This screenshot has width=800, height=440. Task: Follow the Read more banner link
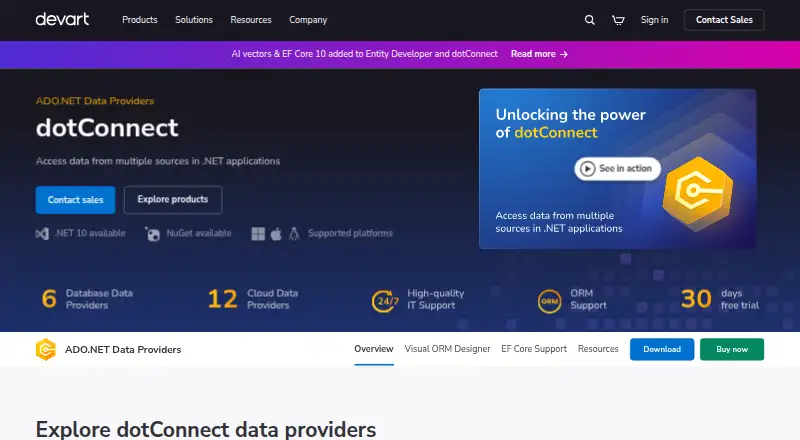[539, 54]
